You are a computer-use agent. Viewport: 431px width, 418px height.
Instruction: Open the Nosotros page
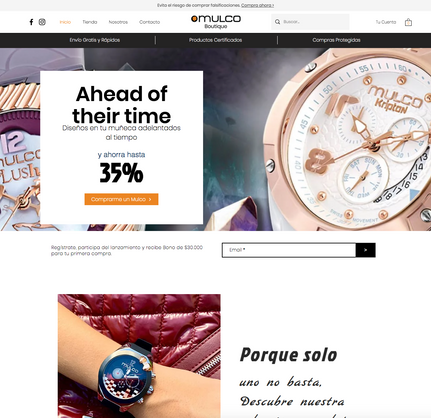(118, 22)
